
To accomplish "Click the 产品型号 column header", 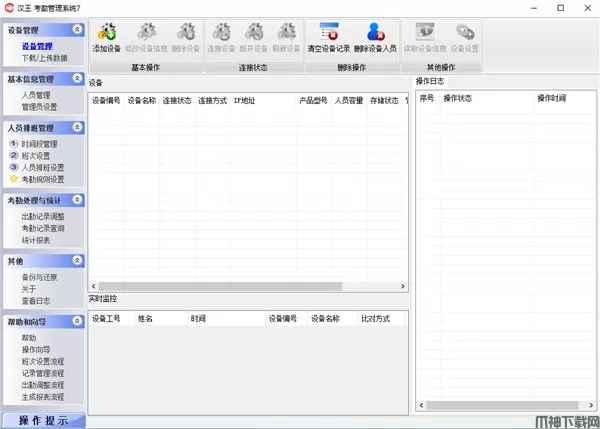I will 313,101.
